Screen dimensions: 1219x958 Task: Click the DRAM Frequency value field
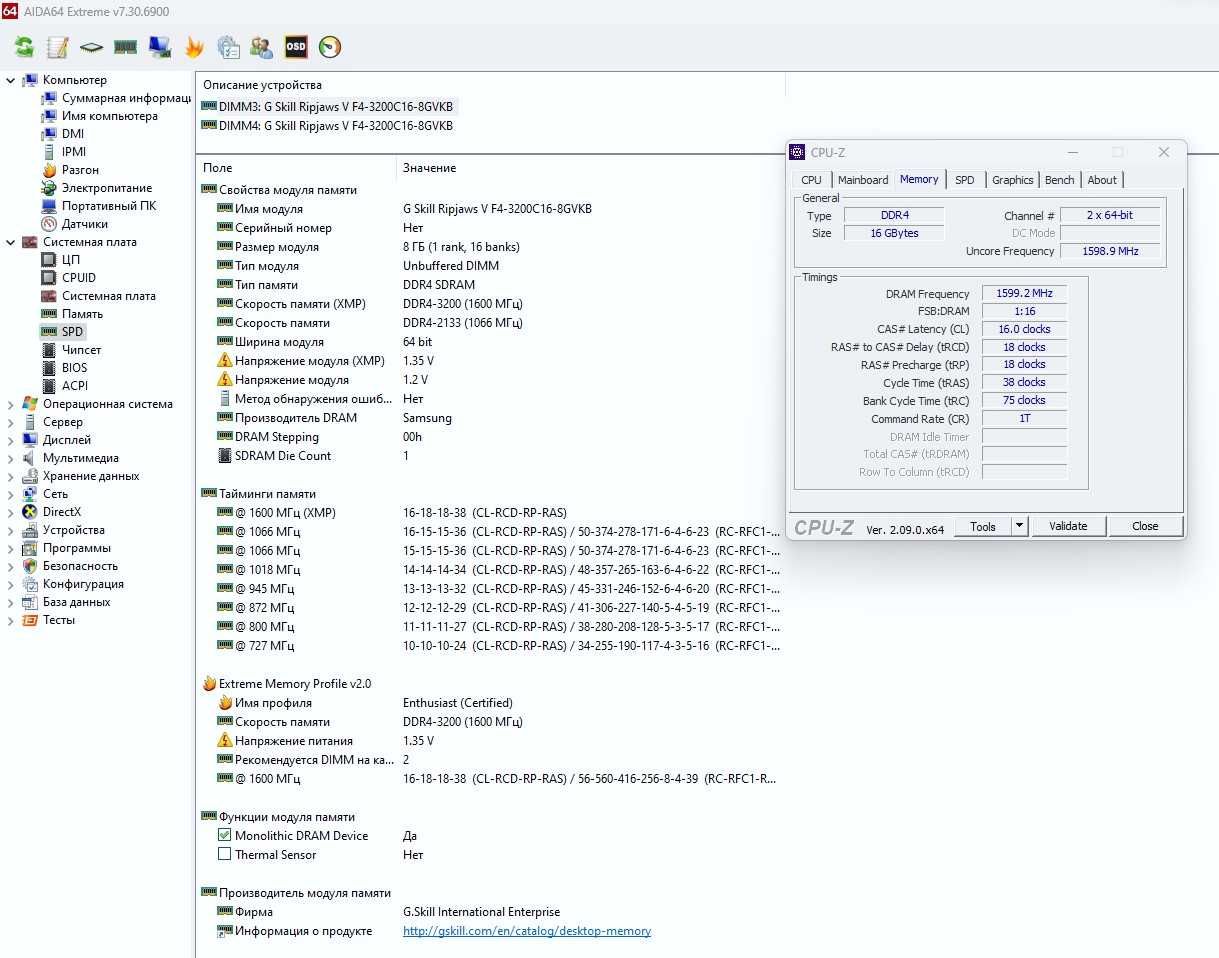(x=1024, y=294)
